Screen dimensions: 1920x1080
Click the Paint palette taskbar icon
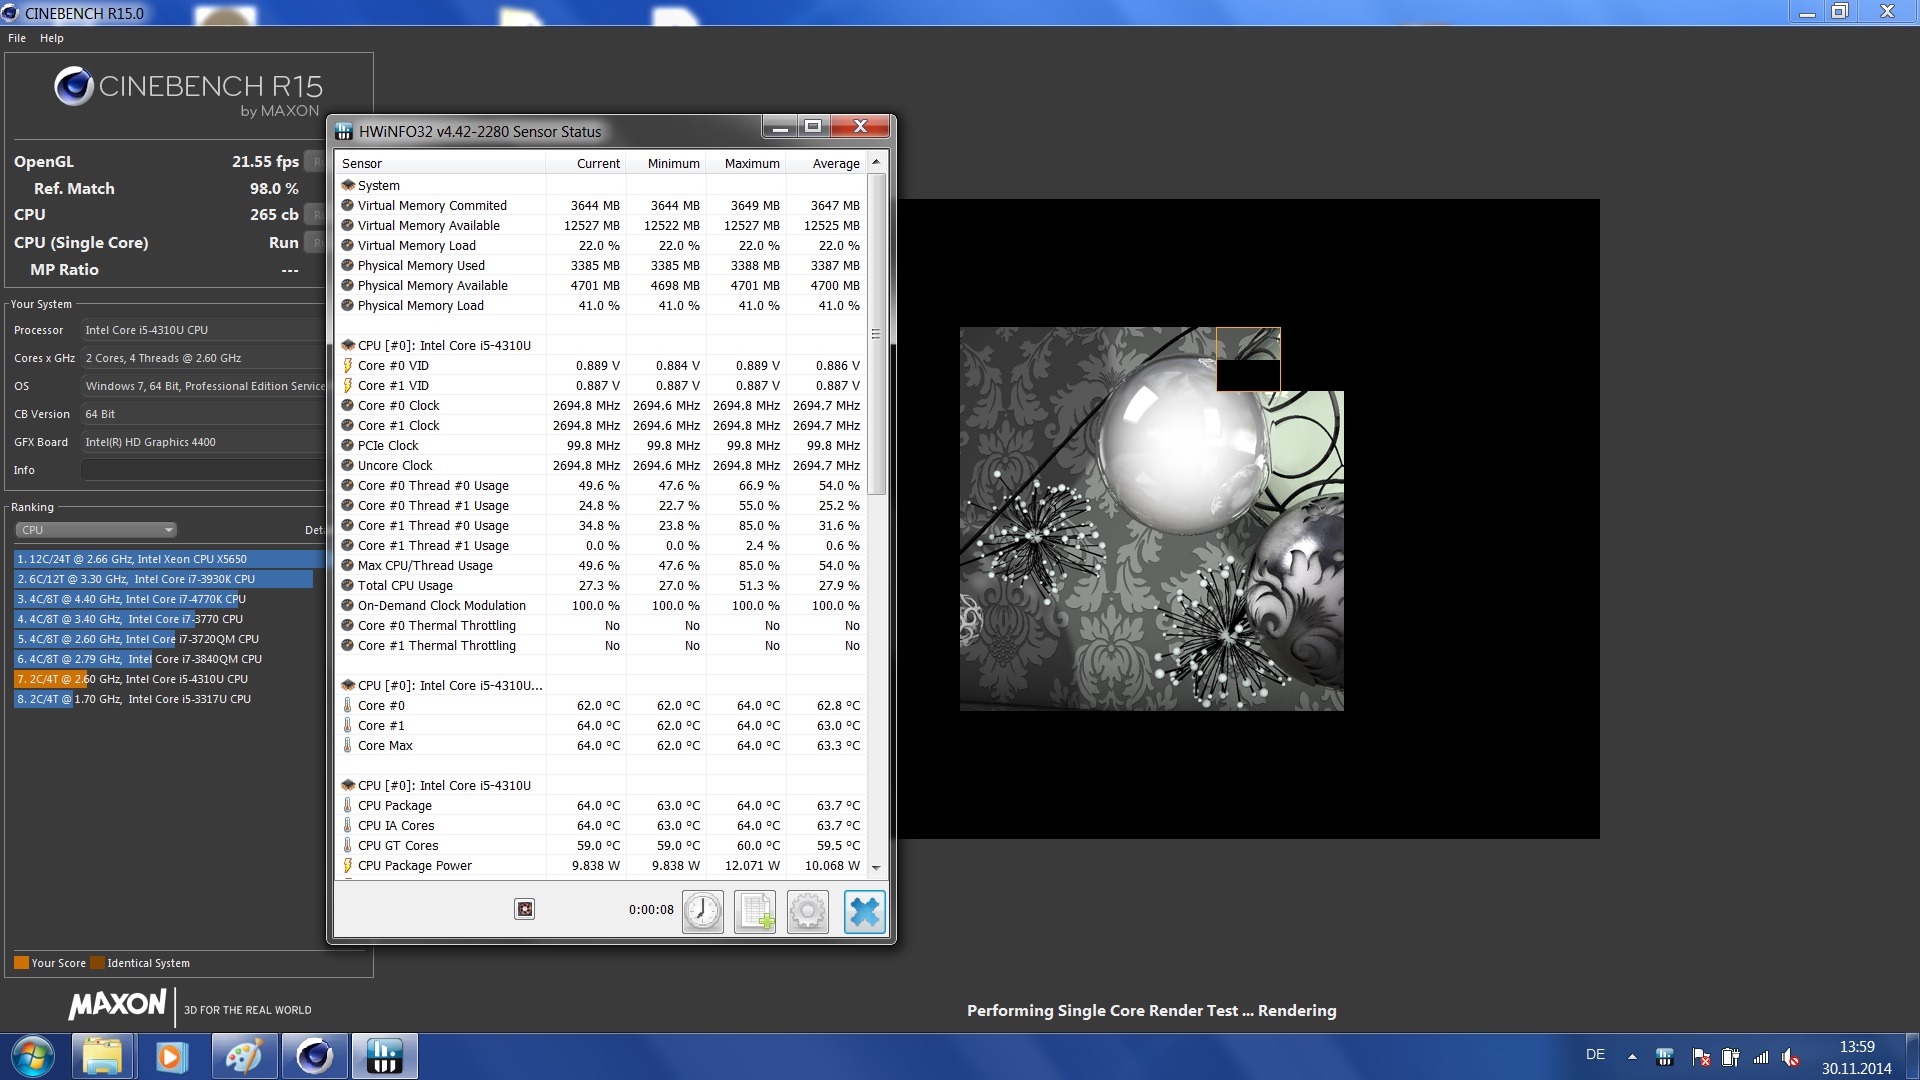coord(243,1056)
